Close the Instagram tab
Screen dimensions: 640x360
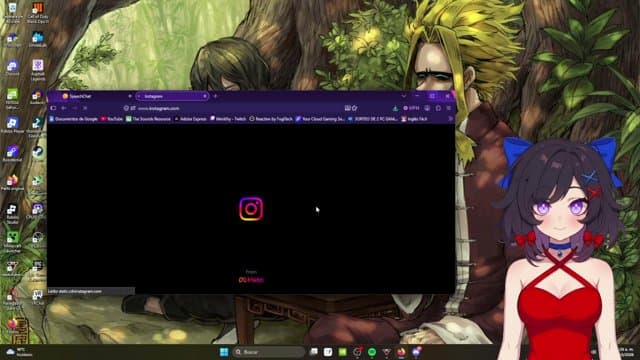(x=204, y=96)
